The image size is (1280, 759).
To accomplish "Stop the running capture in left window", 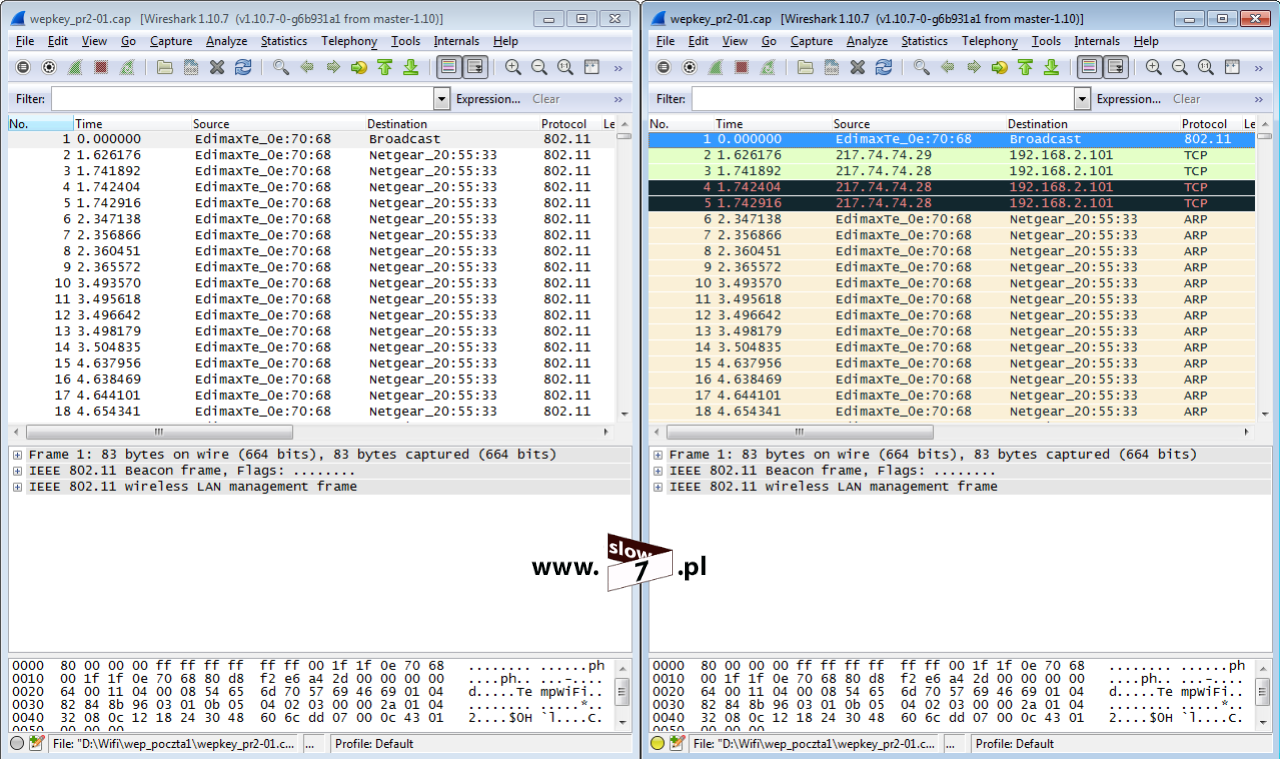I will point(101,67).
